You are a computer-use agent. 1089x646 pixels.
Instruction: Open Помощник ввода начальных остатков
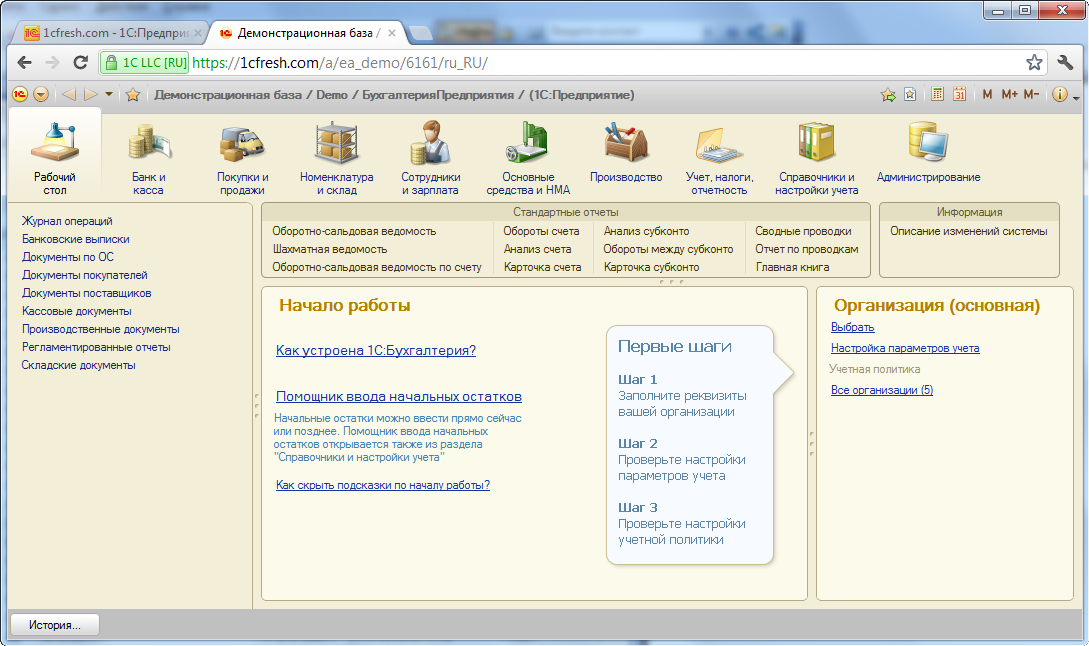click(398, 396)
